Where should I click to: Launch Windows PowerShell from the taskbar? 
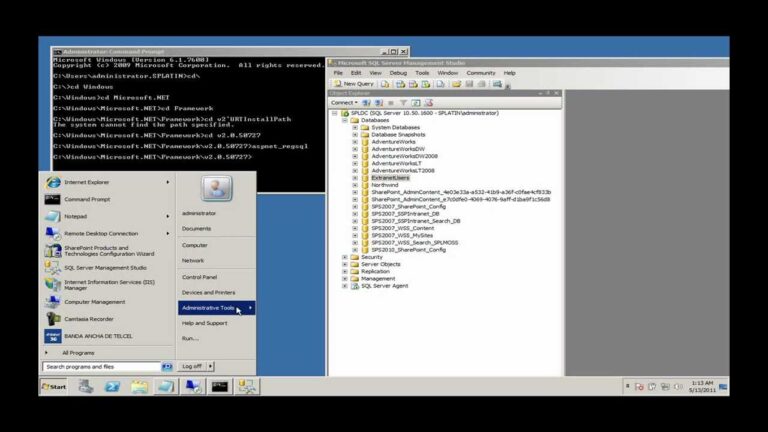pyautogui.click(x=112, y=386)
